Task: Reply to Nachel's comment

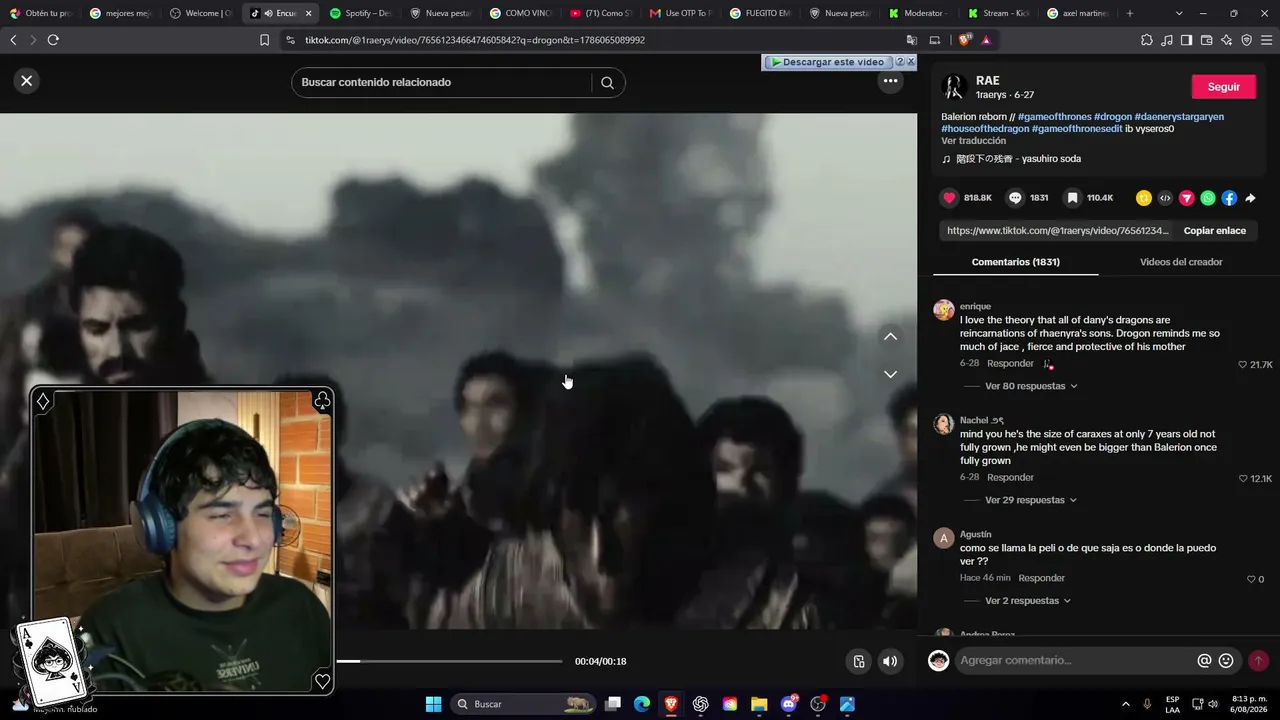Action: pyautogui.click(x=1010, y=478)
